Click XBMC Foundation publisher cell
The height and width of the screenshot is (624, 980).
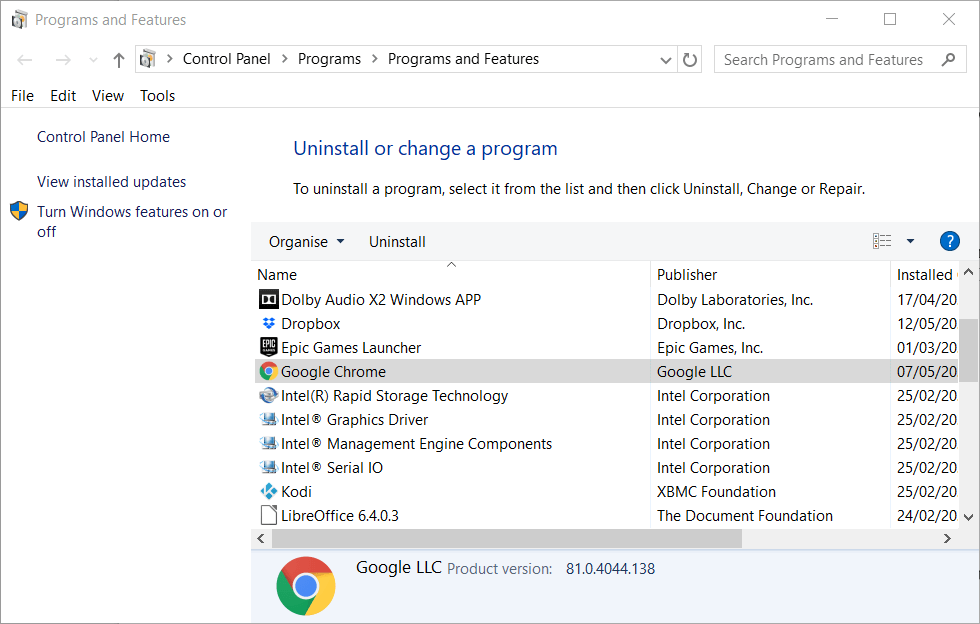(716, 491)
